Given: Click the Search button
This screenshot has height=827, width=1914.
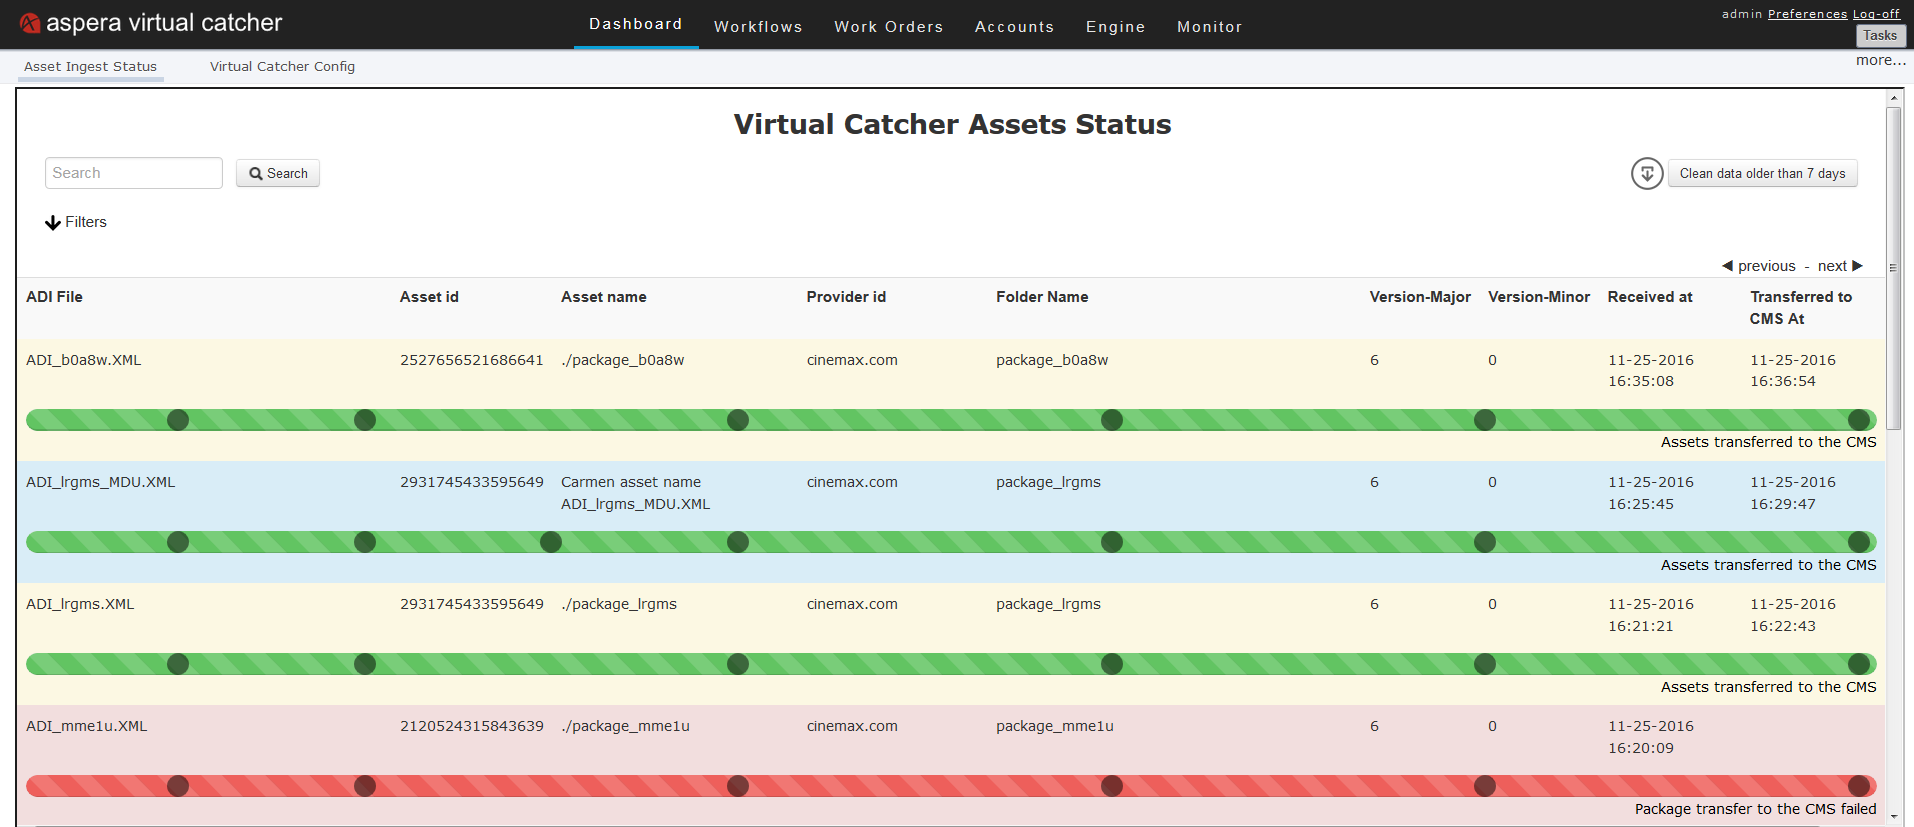Looking at the screenshot, I should pyautogui.click(x=278, y=173).
